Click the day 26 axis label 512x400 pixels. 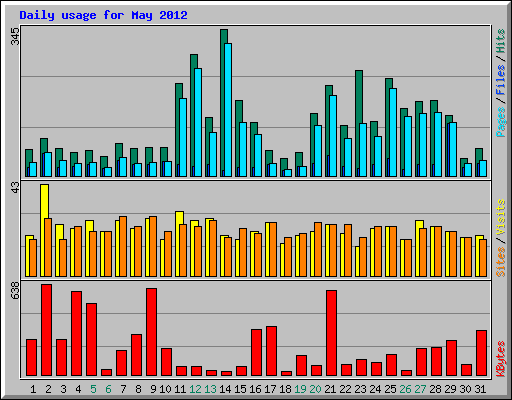(x=405, y=389)
